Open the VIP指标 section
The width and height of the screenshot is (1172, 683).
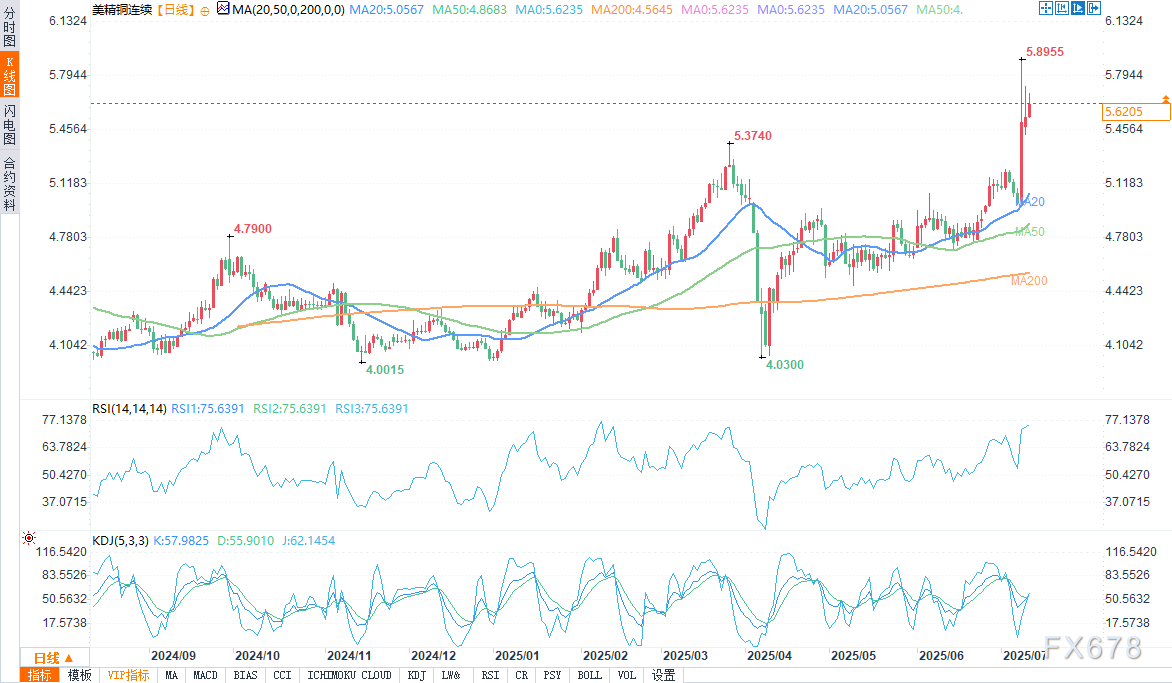pyautogui.click(x=128, y=675)
